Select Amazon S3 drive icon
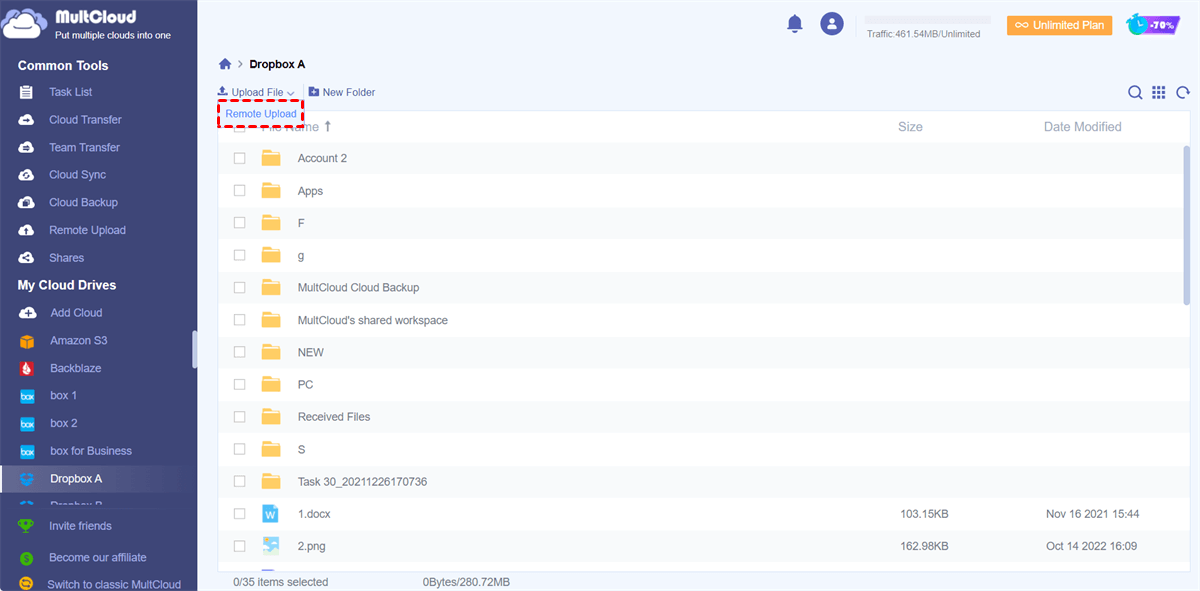 [x=27, y=341]
